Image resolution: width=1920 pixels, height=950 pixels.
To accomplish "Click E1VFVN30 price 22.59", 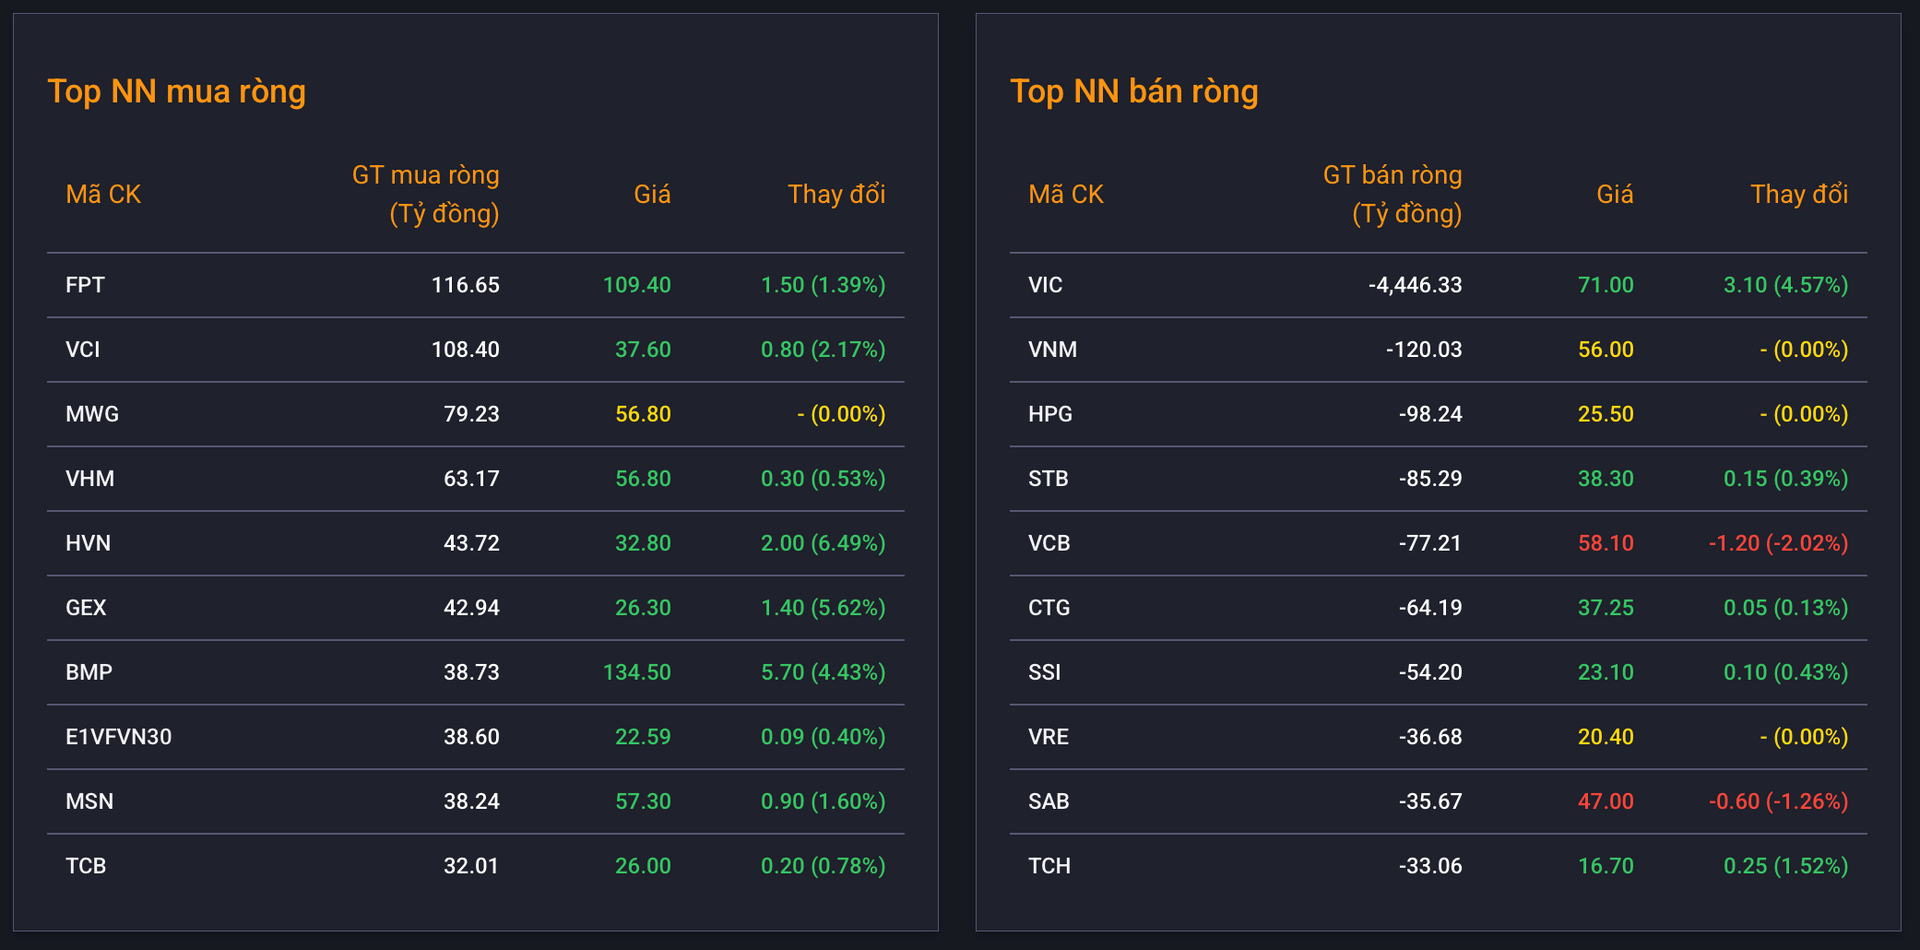I will pyautogui.click(x=643, y=737).
